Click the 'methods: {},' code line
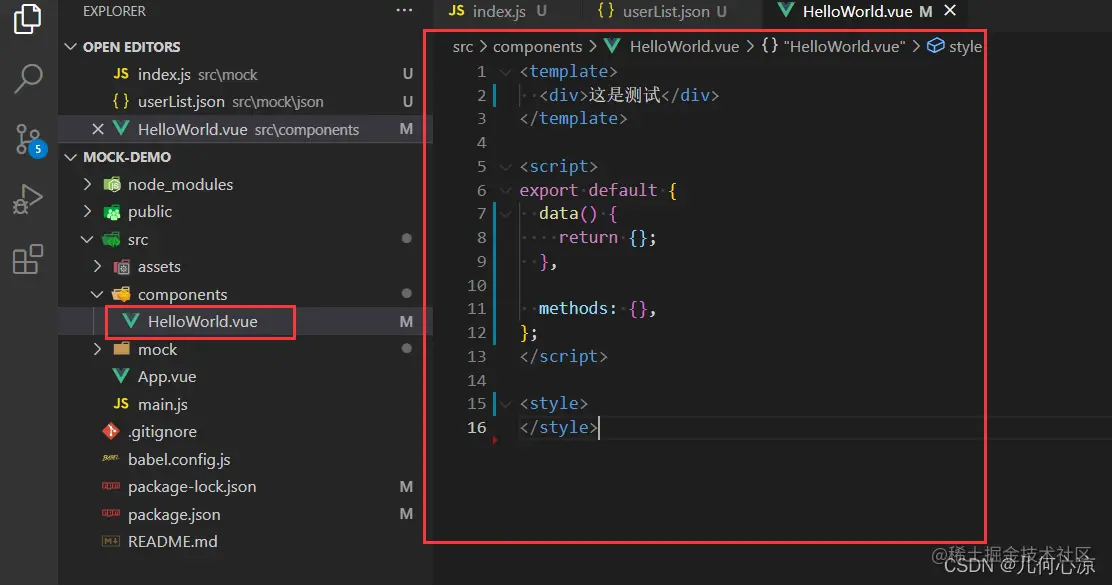Viewport: 1112px width, 585px height. [x=597, y=308]
